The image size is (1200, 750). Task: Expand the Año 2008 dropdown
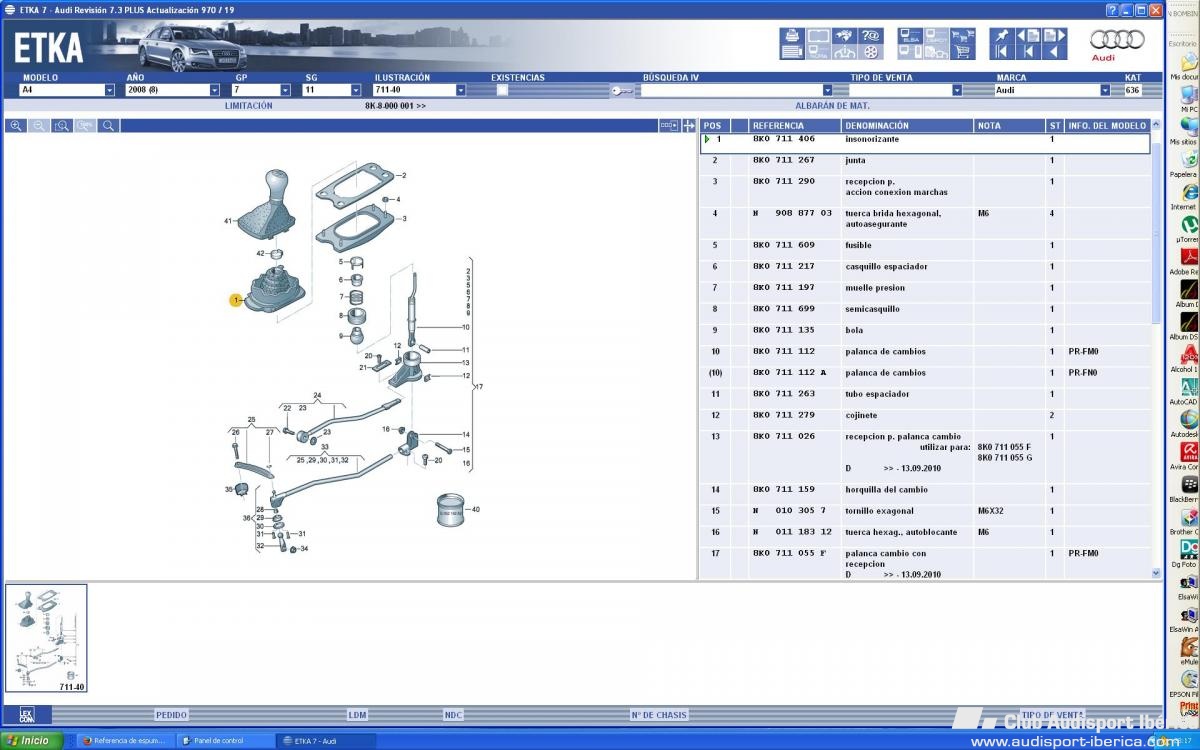coord(214,90)
